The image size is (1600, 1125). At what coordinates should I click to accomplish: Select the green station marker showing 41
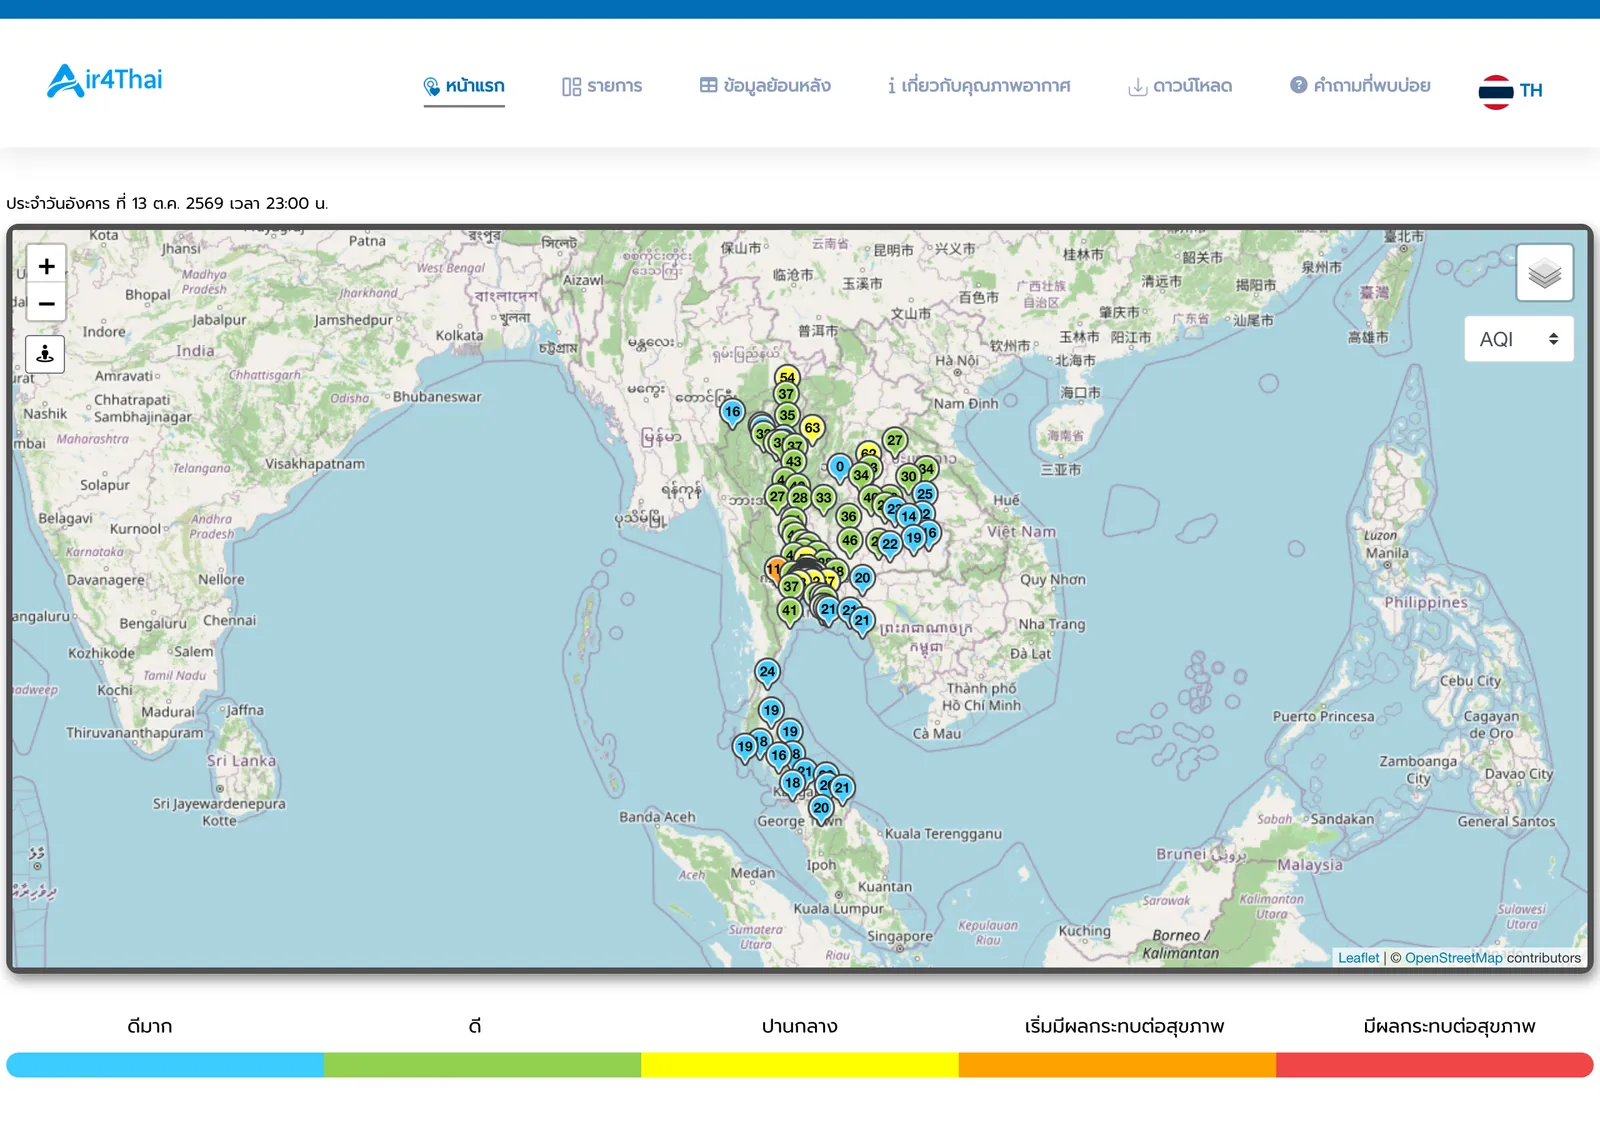tap(789, 612)
